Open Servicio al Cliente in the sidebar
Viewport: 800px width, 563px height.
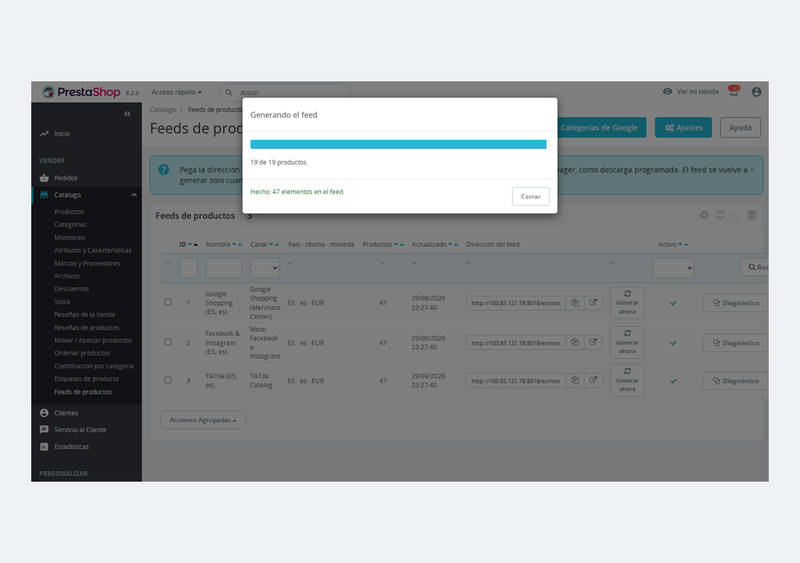[80, 430]
